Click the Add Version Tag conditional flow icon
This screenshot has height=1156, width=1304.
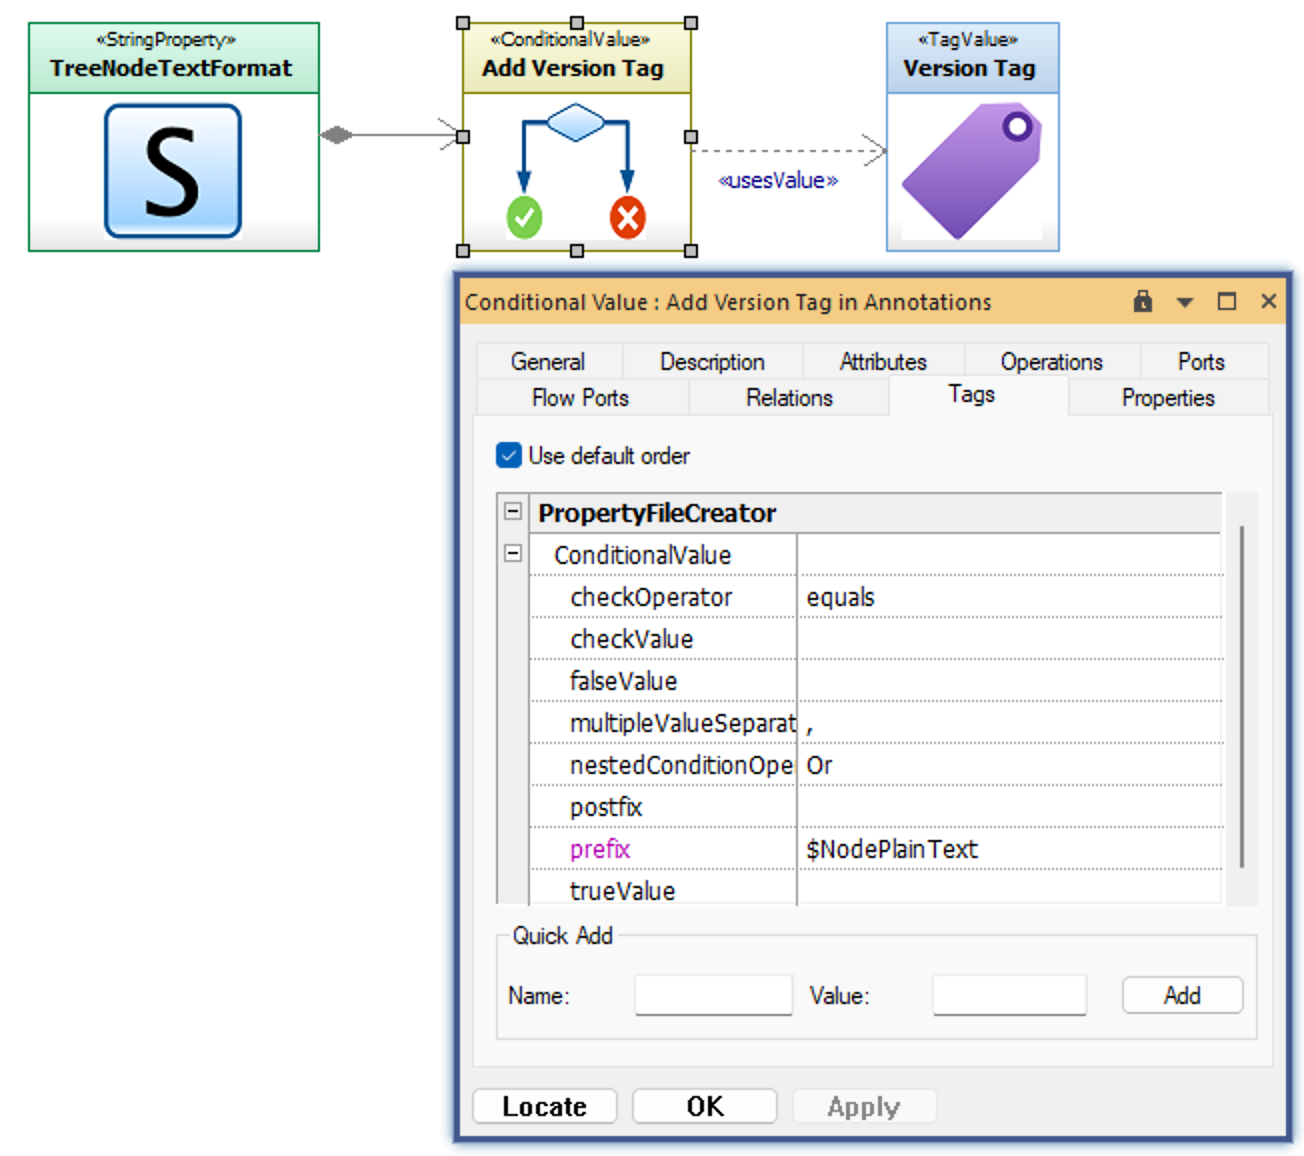tap(576, 171)
